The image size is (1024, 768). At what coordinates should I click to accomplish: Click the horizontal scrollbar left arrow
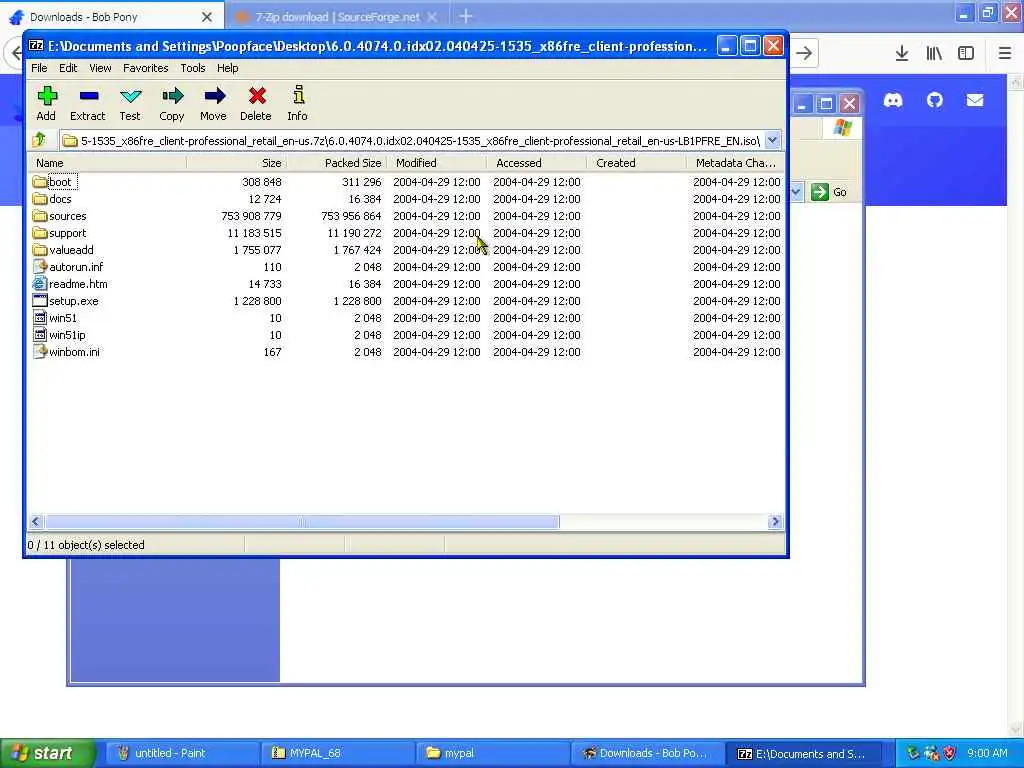coord(37,522)
